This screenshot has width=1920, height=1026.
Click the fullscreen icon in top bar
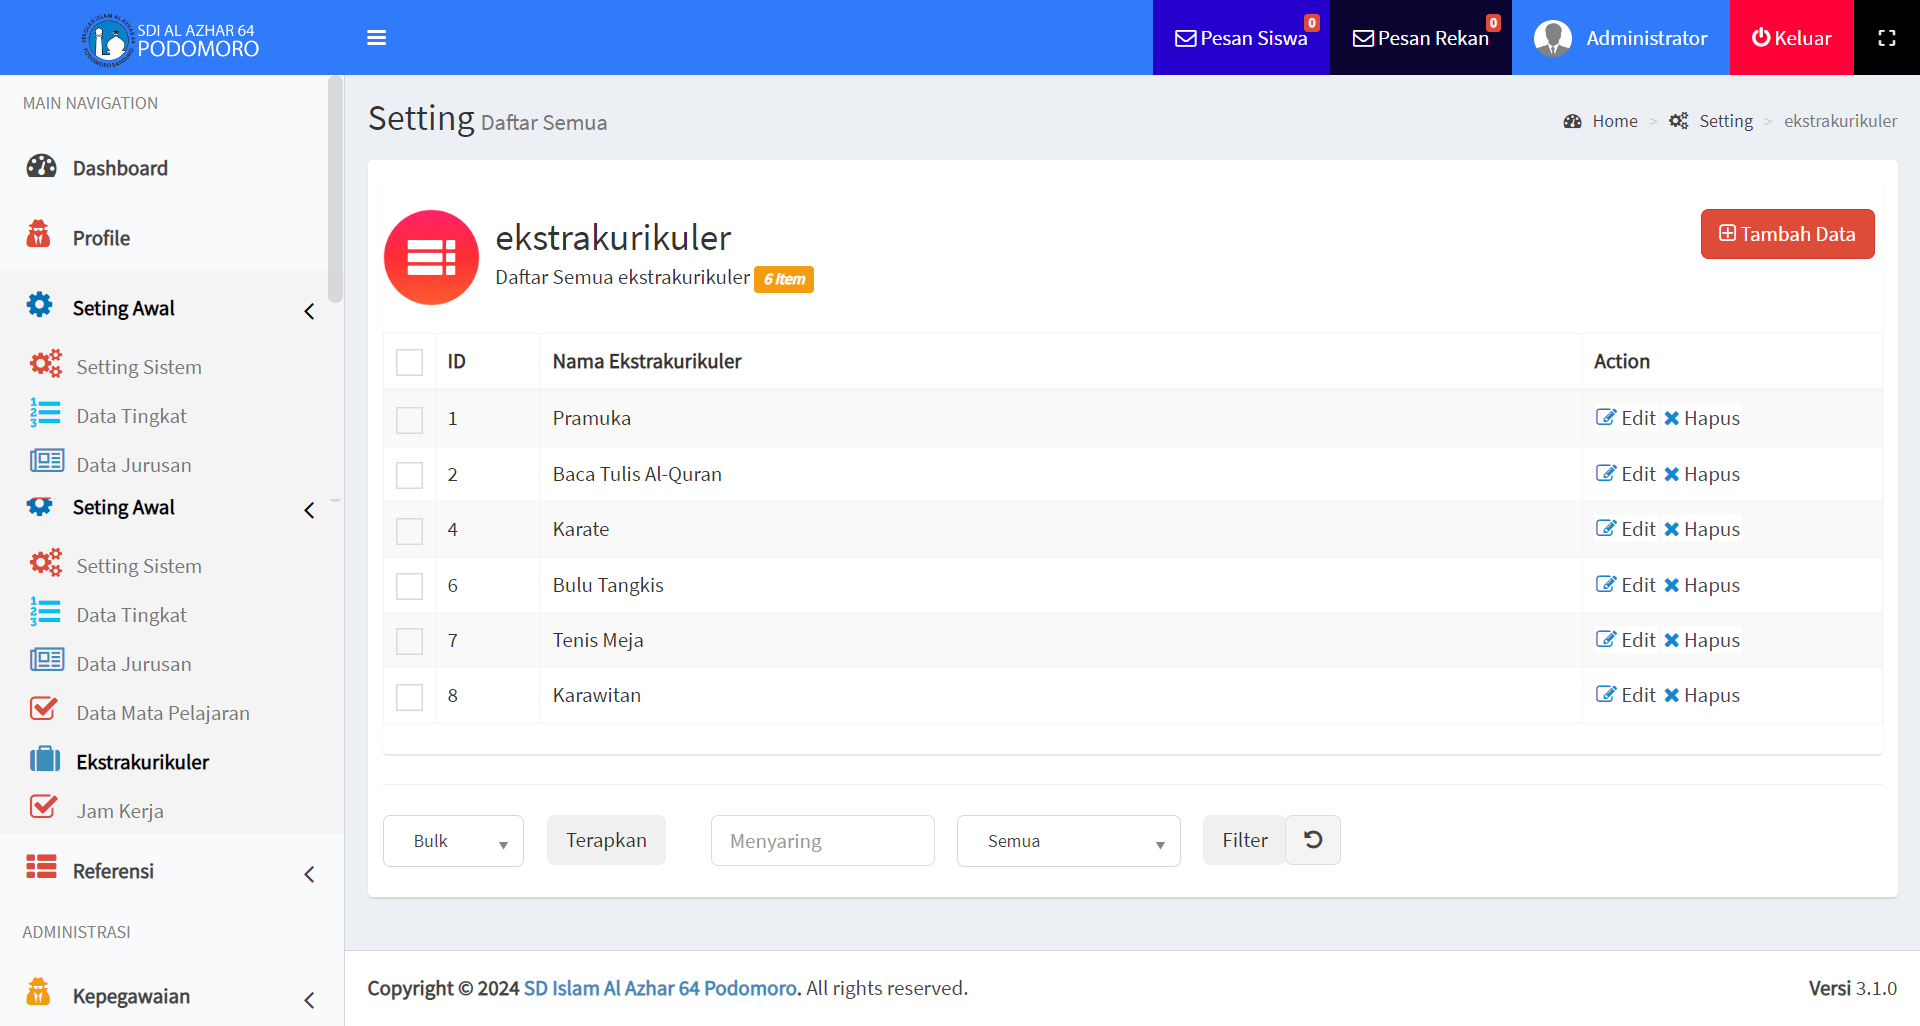(1886, 38)
